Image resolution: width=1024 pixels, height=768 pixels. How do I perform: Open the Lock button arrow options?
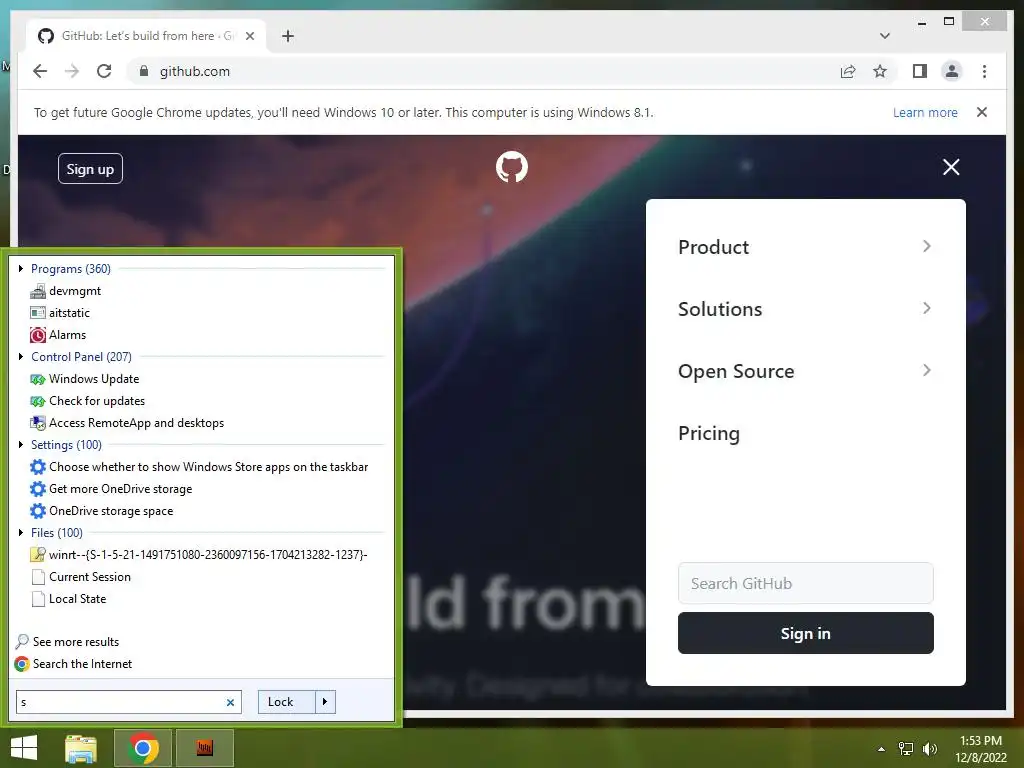pyautogui.click(x=325, y=702)
